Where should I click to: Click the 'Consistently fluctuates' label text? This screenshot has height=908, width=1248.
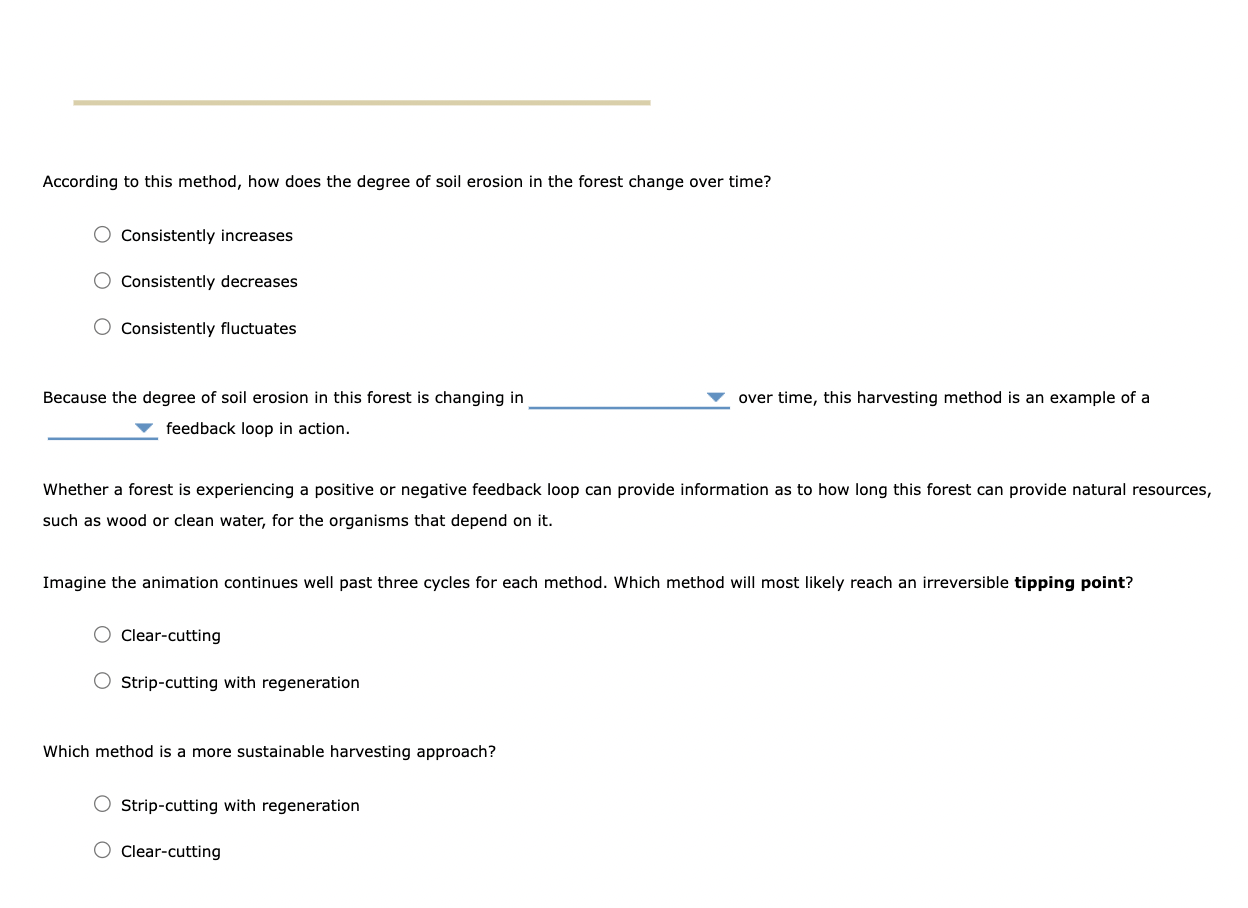[209, 329]
